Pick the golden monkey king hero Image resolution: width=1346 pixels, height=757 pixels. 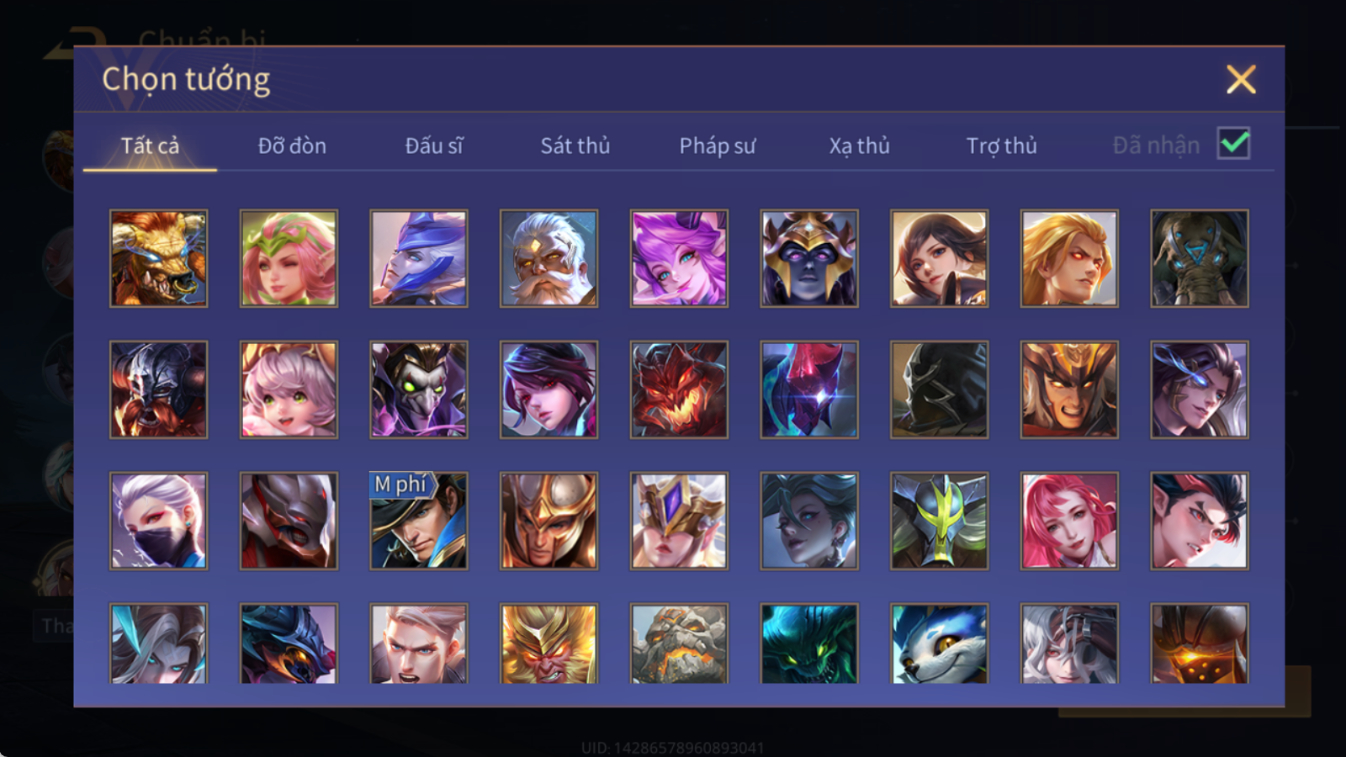pyautogui.click(x=549, y=643)
